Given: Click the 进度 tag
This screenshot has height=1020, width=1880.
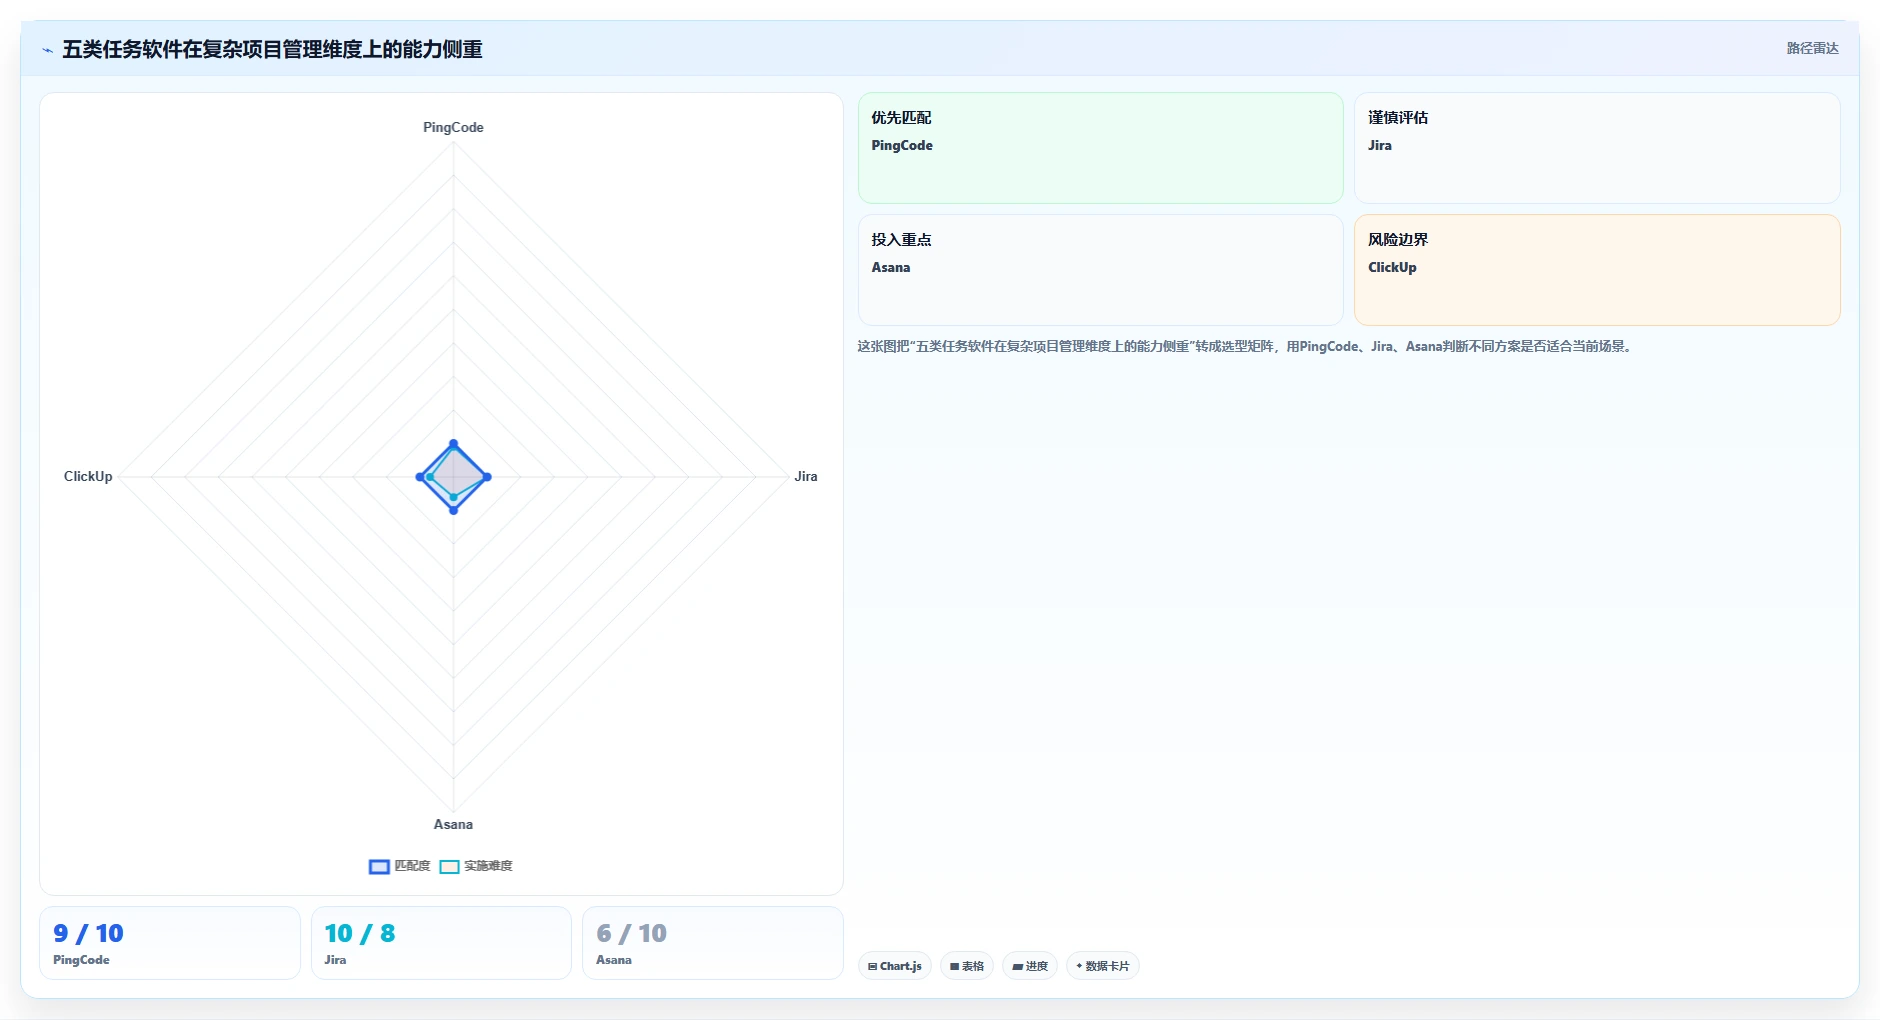Looking at the screenshot, I should point(1030,966).
